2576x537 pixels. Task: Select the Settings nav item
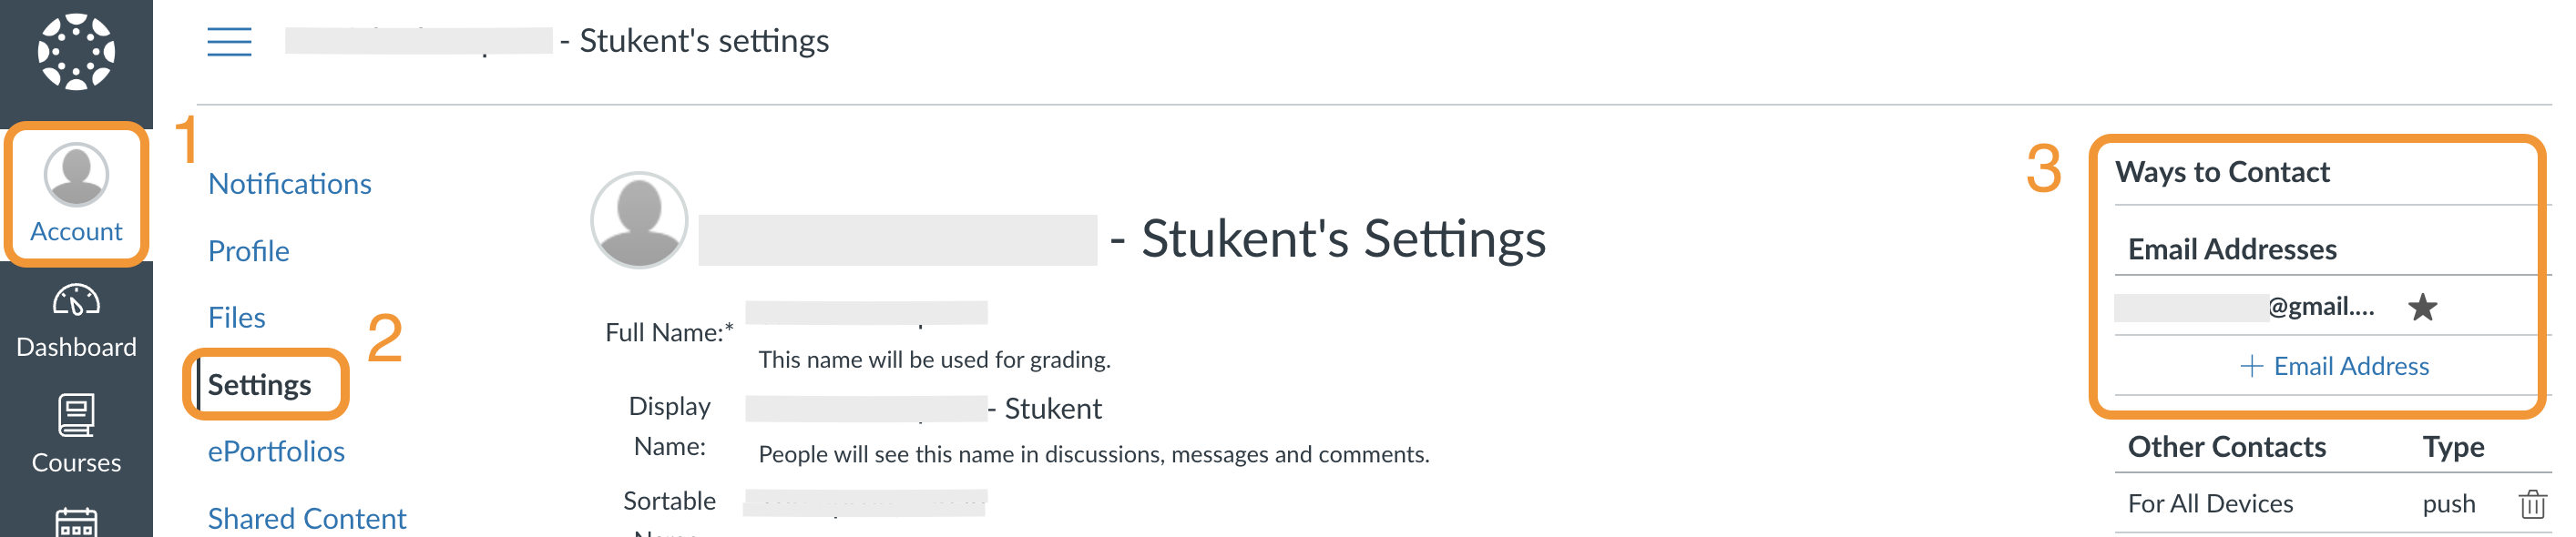(x=259, y=385)
